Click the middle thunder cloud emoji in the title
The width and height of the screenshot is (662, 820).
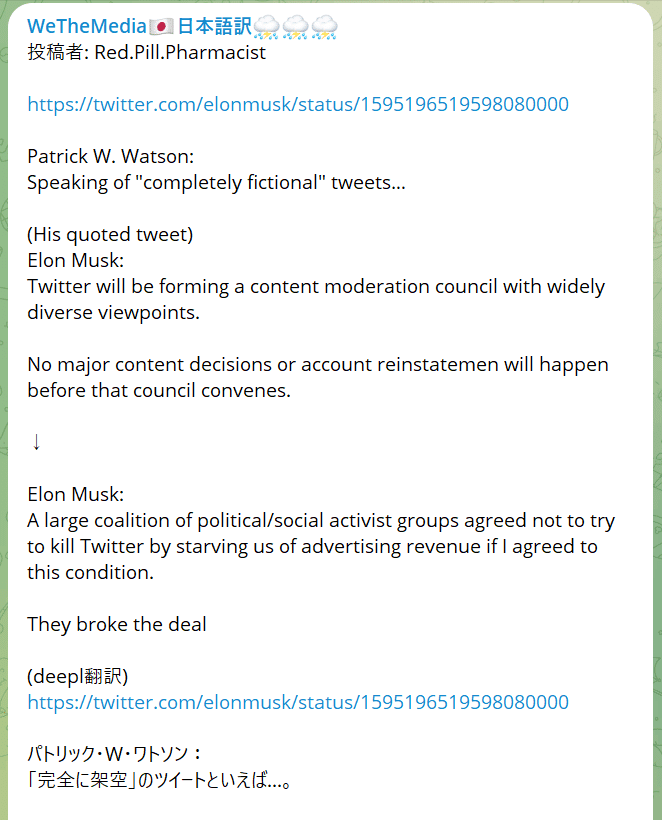(295, 27)
